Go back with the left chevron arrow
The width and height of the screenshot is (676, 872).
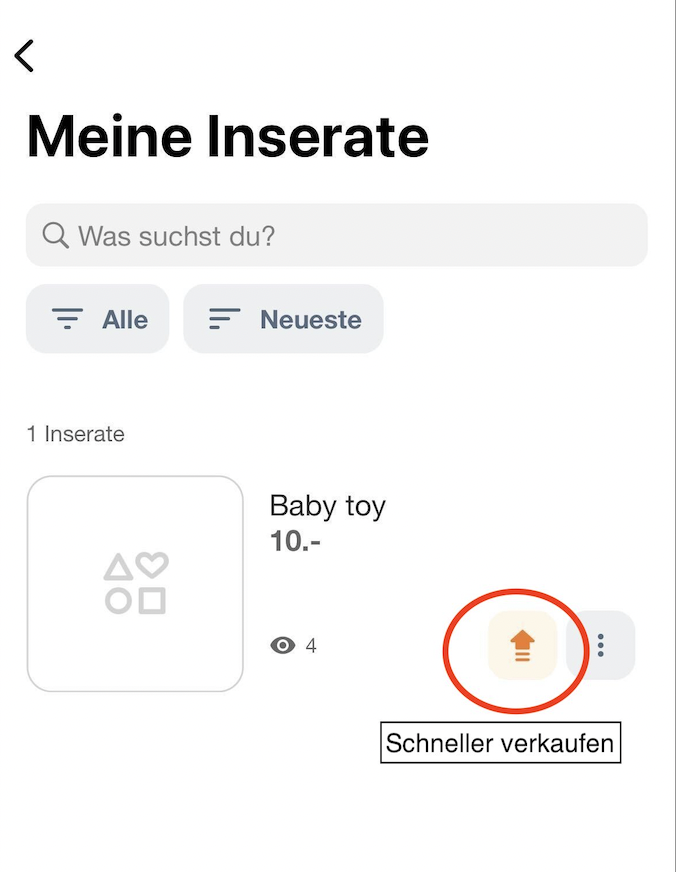point(24,56)
